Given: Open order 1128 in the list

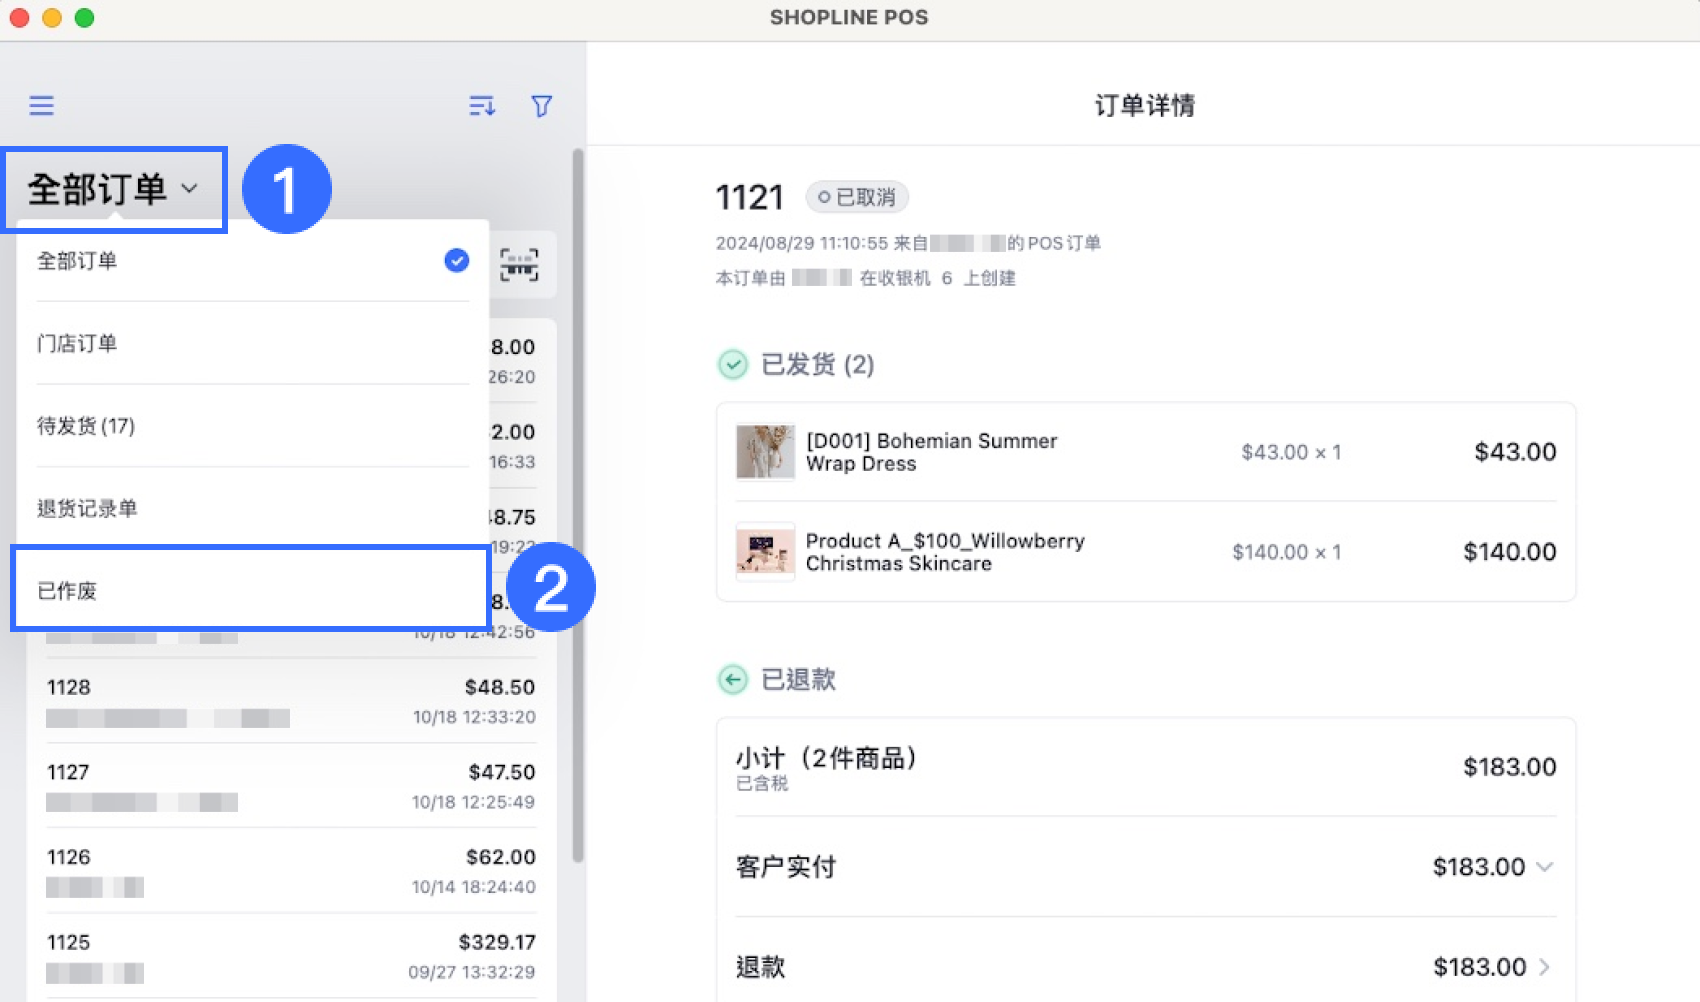Looking at the screenshot, I should [291, 701].
